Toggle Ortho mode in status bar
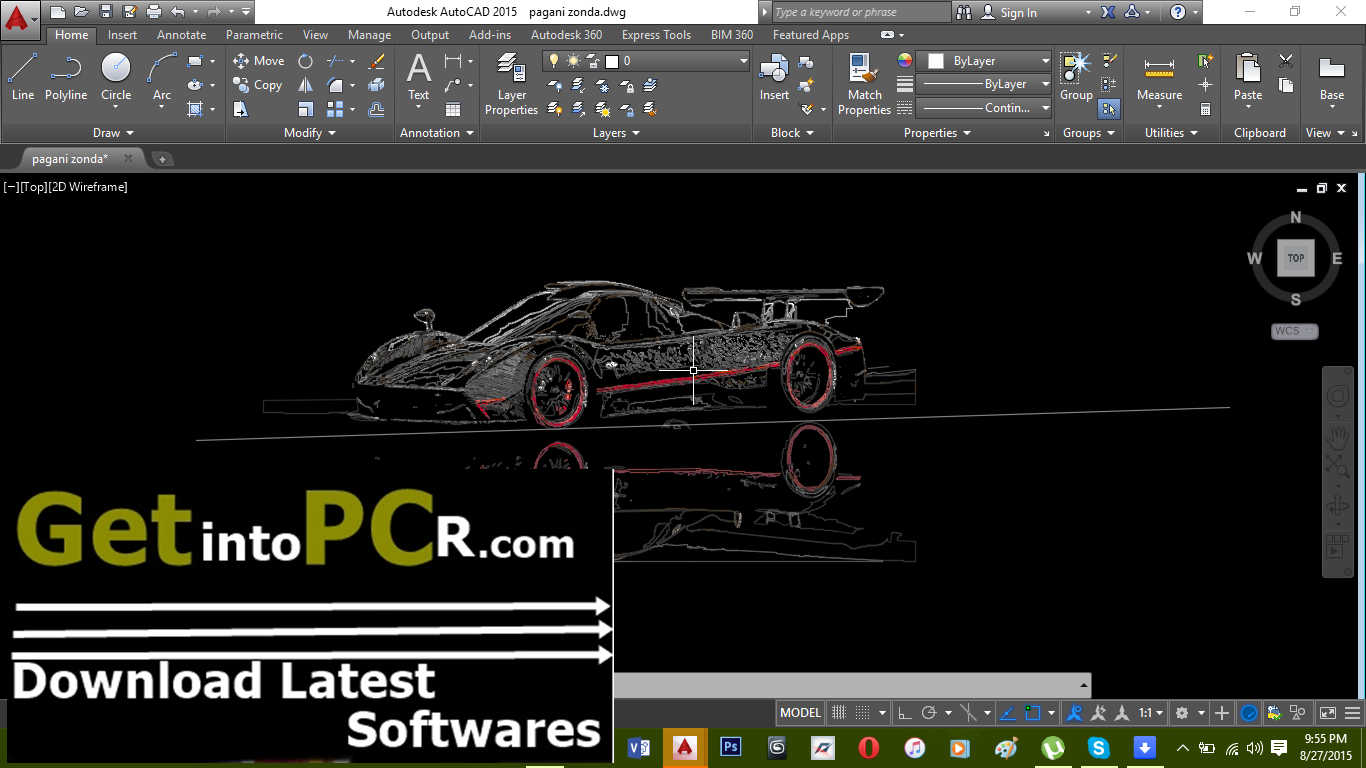The width and height of the screenshot is (1366, 768). coord(904,713)
